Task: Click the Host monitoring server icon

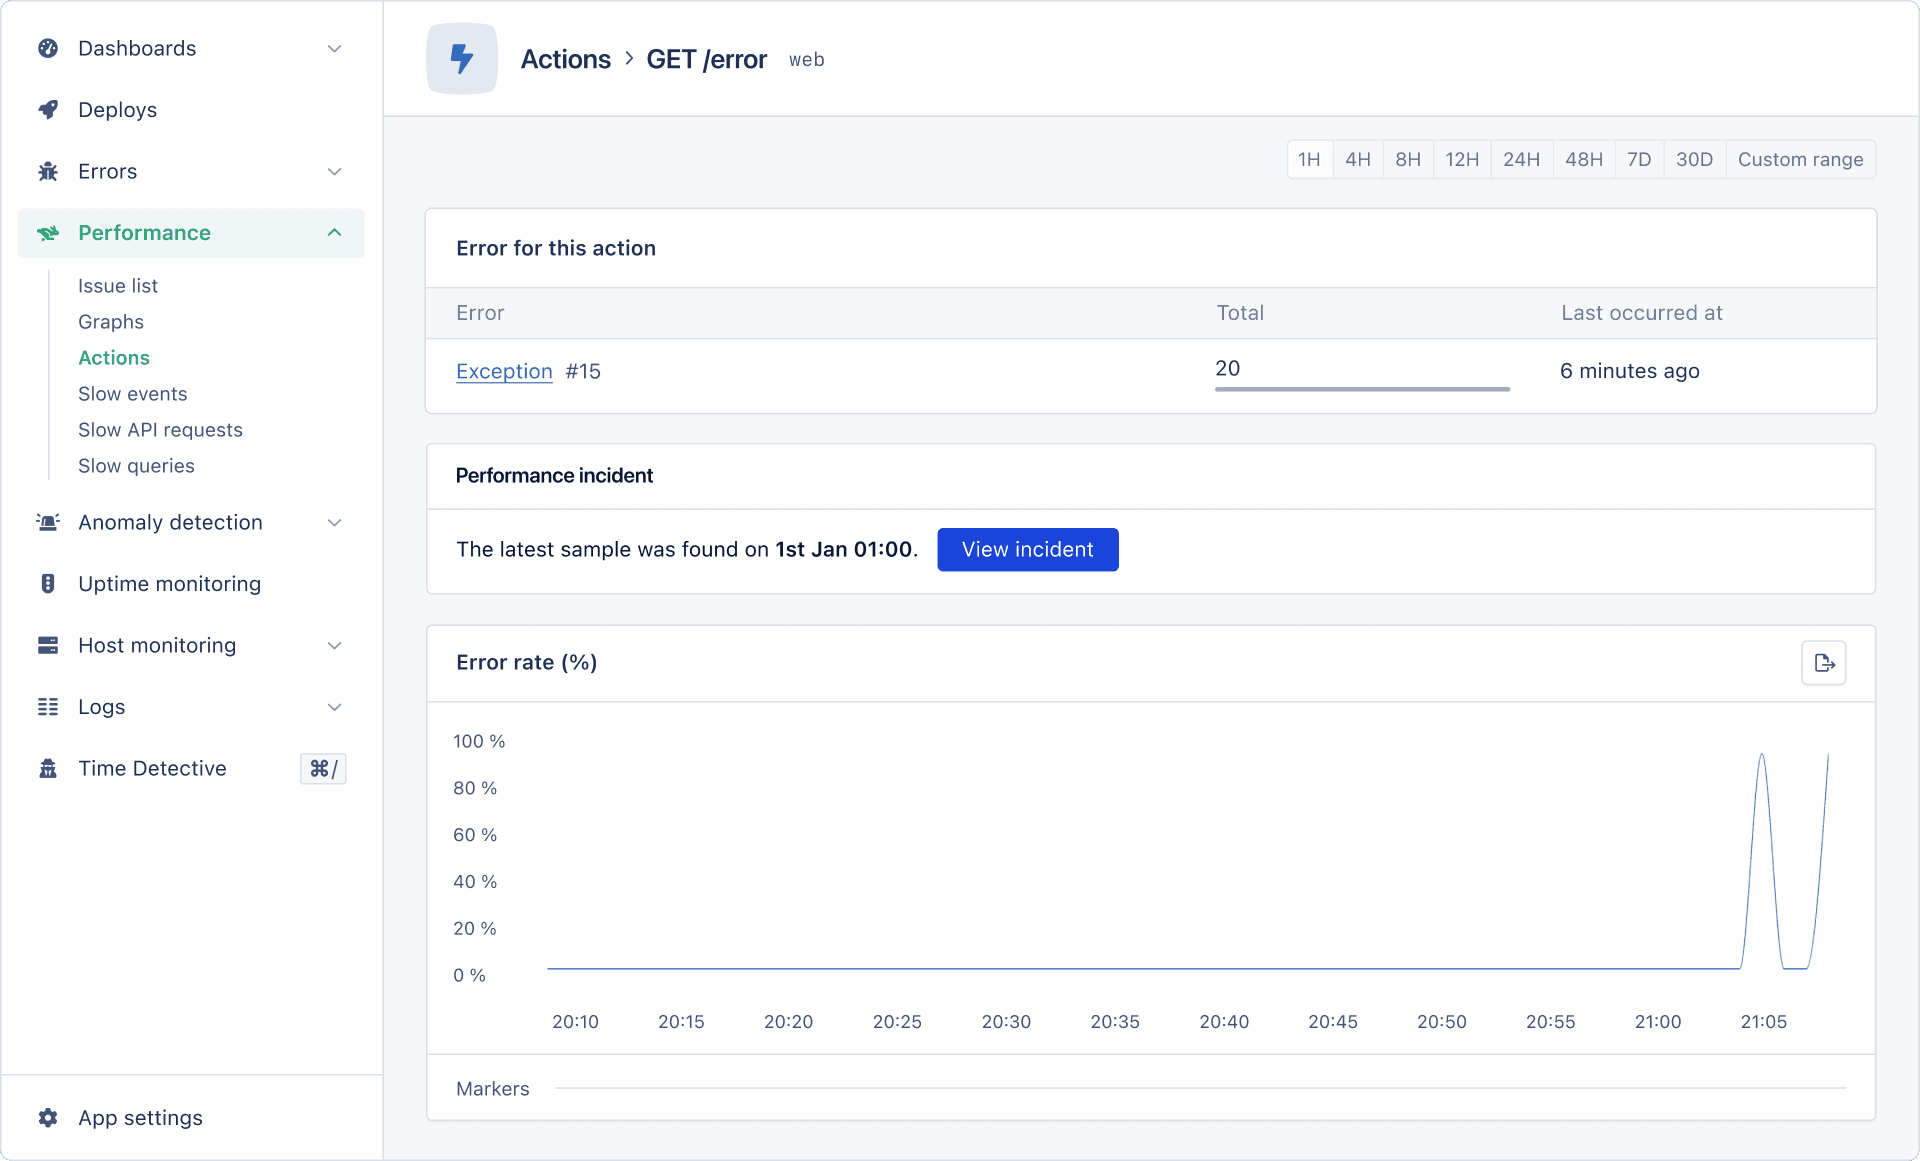Action: (x=48, y=645)
